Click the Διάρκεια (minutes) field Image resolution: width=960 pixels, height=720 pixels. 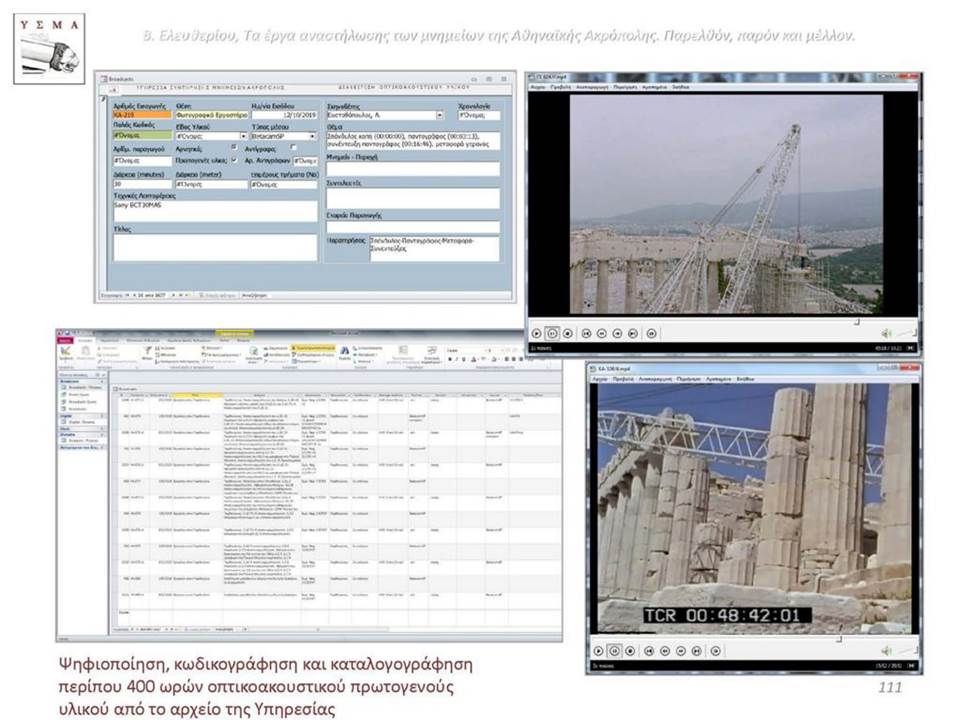142,184
